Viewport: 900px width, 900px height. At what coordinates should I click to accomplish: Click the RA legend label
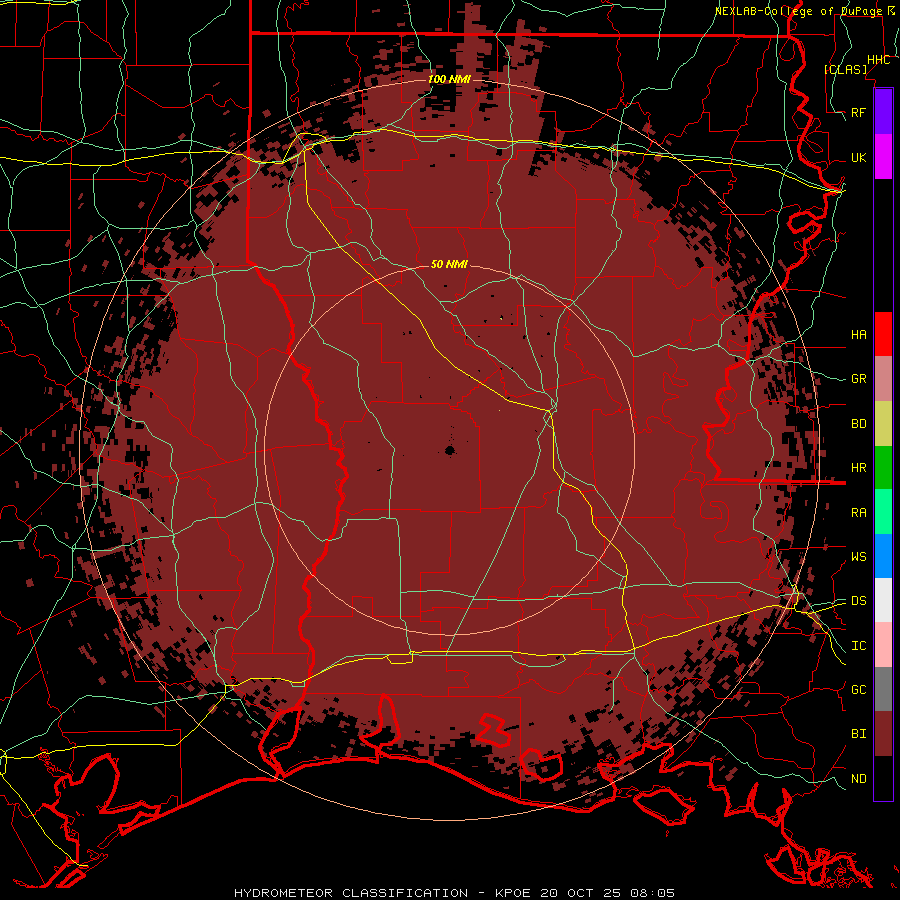pos(859,513)
